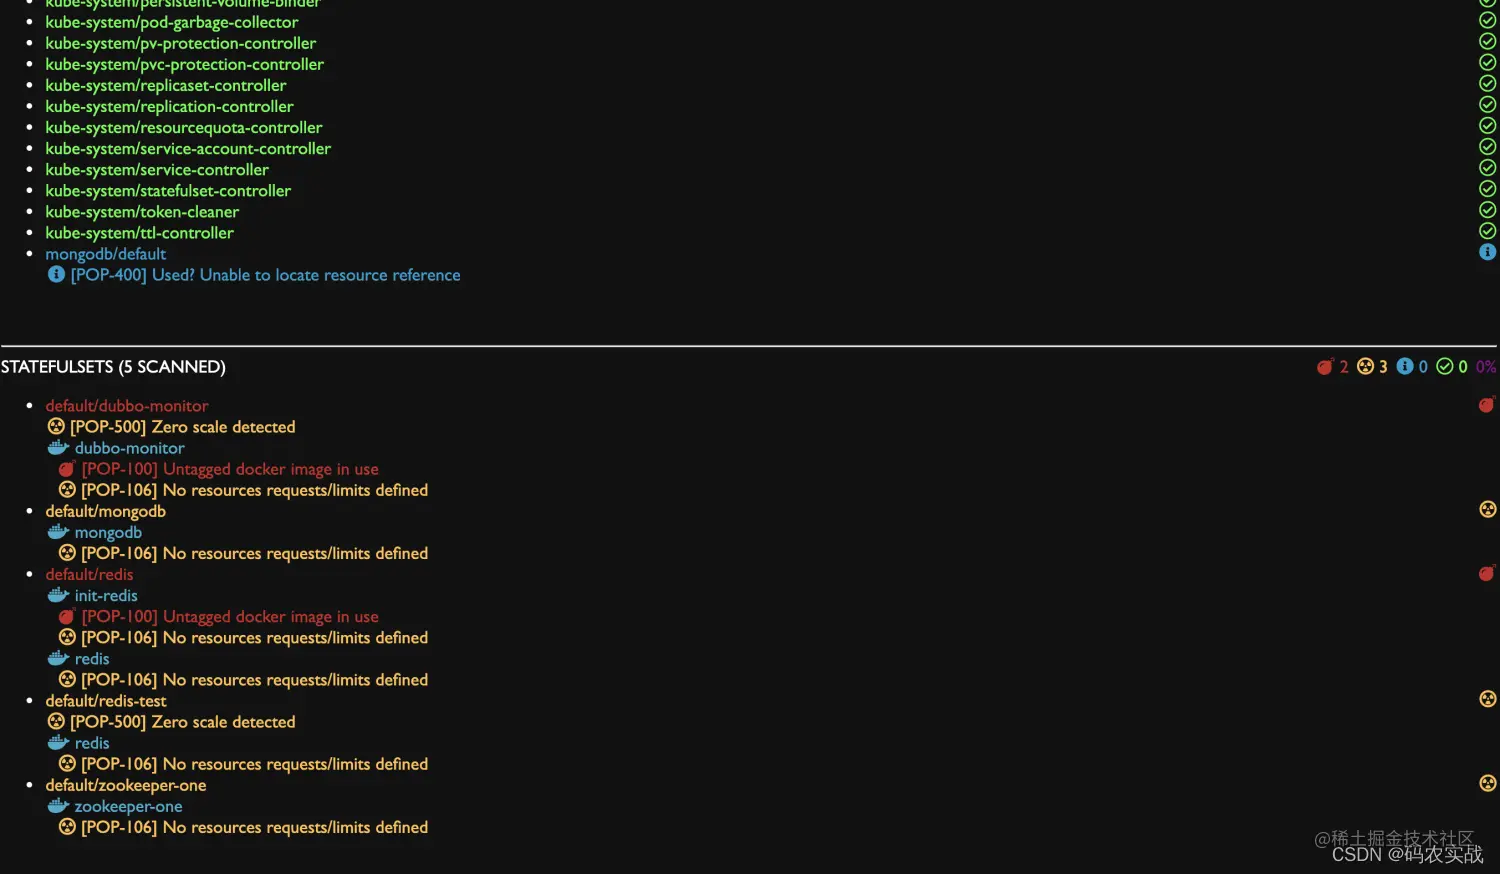Click the bomb error icon in StatefulSets summary
This screenshot has height=874, width=1500.
point(1325,367)
